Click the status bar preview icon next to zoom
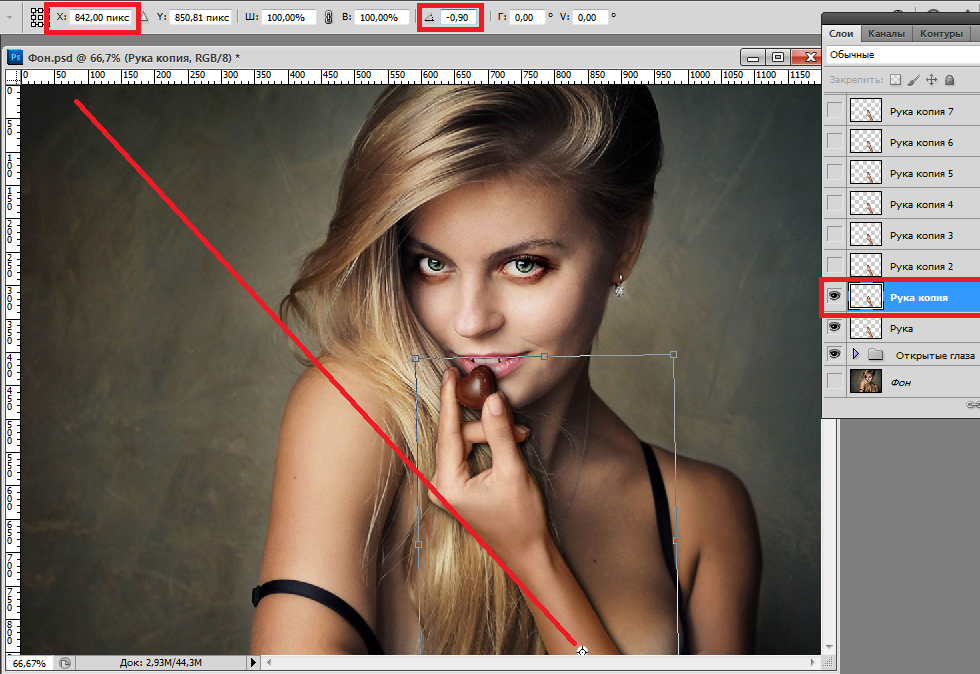 (x=65, y=663)
